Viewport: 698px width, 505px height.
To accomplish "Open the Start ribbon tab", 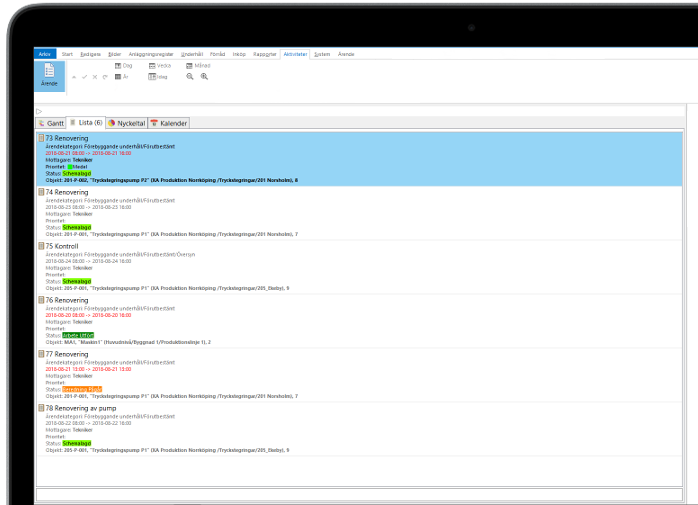I will click(67, 54).
